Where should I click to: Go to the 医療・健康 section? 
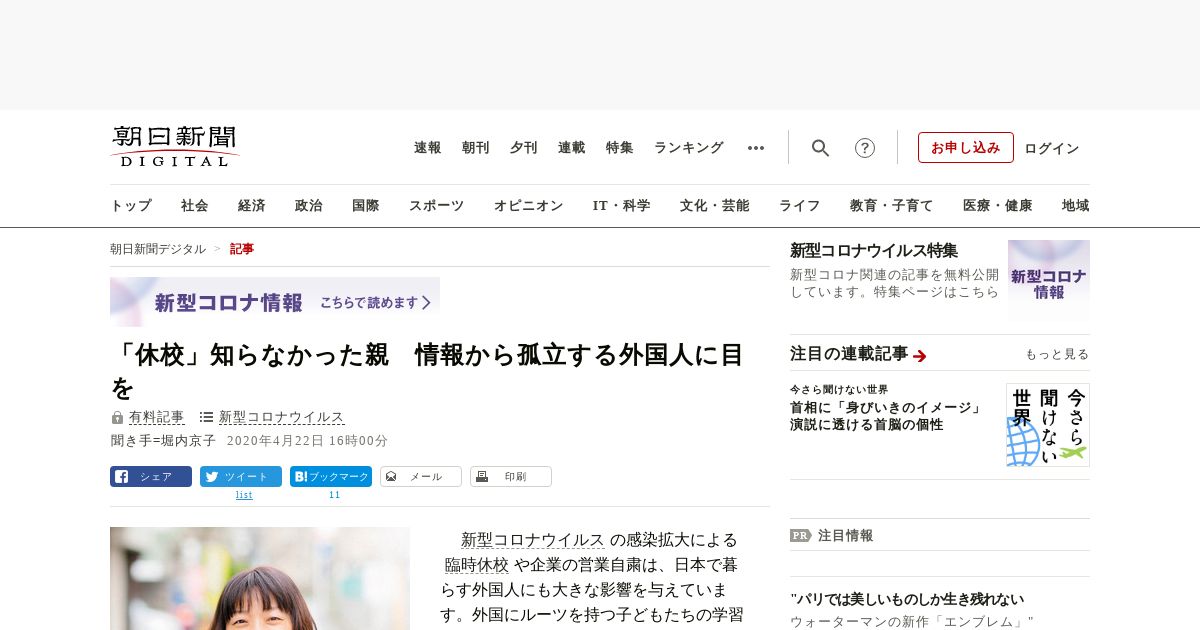[x=998, y=206]
